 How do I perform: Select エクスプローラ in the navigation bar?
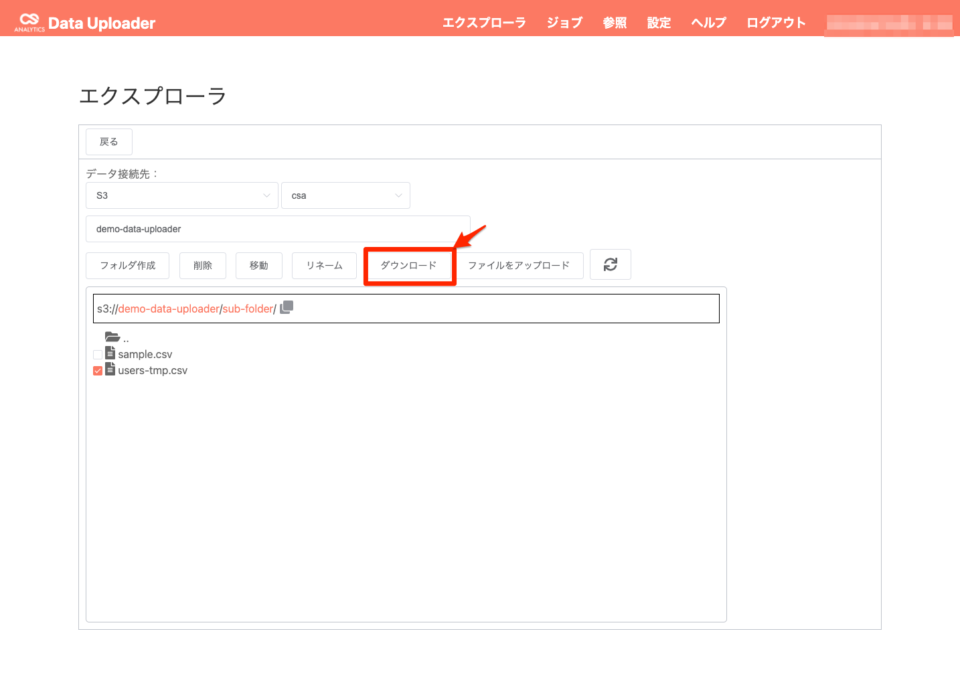point(486,22)
